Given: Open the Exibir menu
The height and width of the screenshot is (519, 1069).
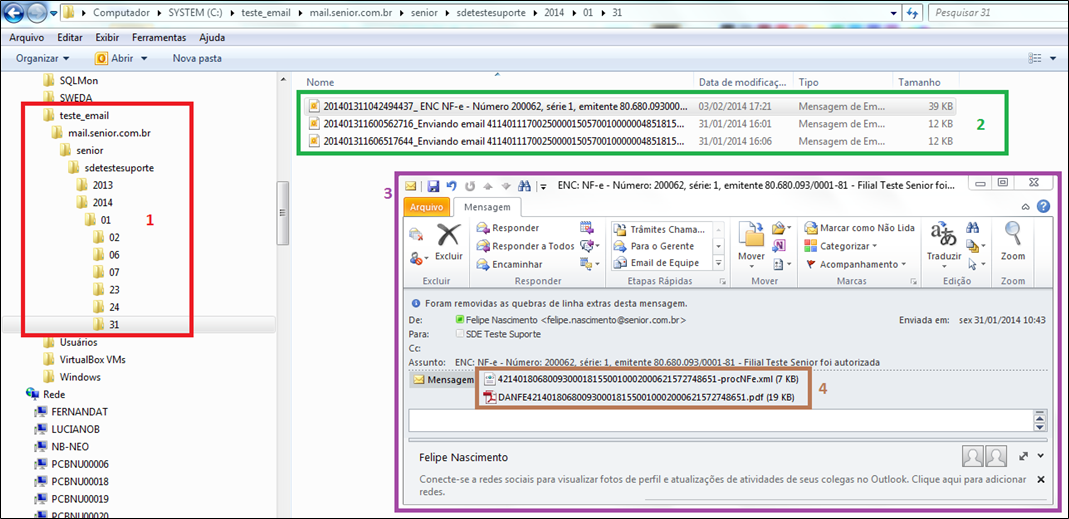Looking at the screenshot, I should click(107, 38).
